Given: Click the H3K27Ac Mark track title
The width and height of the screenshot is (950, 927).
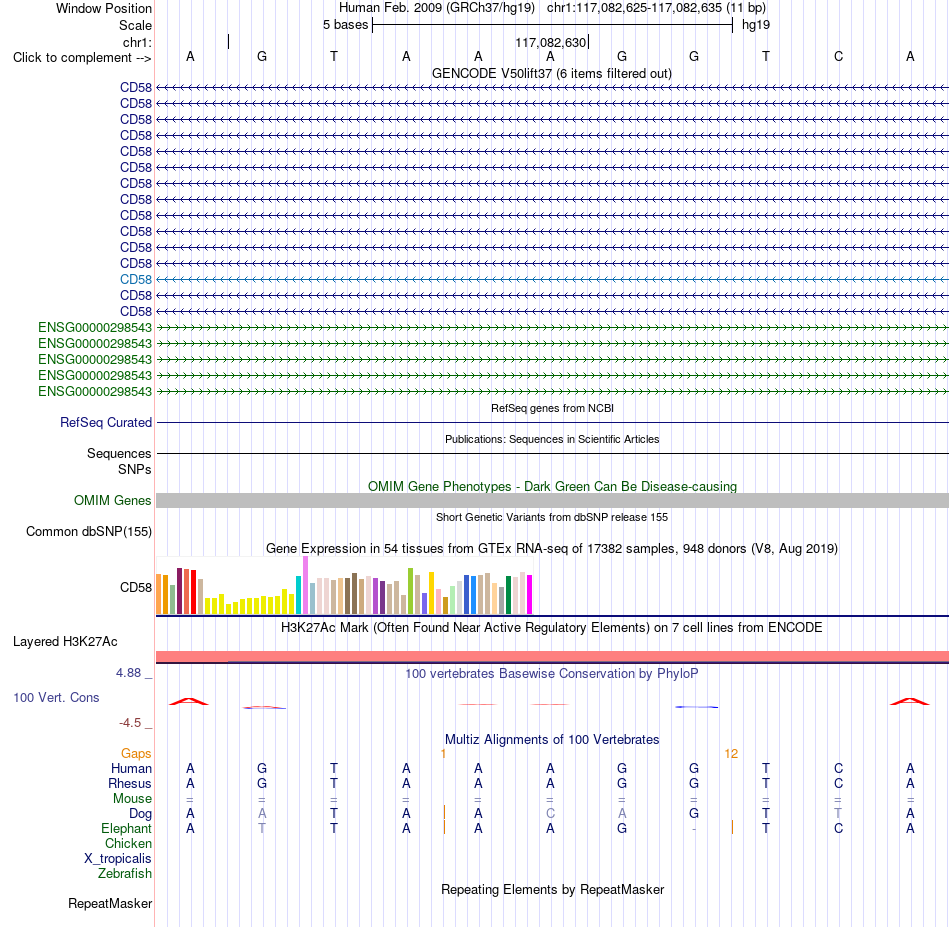Looking at the screenshot, I should (551, 627).
